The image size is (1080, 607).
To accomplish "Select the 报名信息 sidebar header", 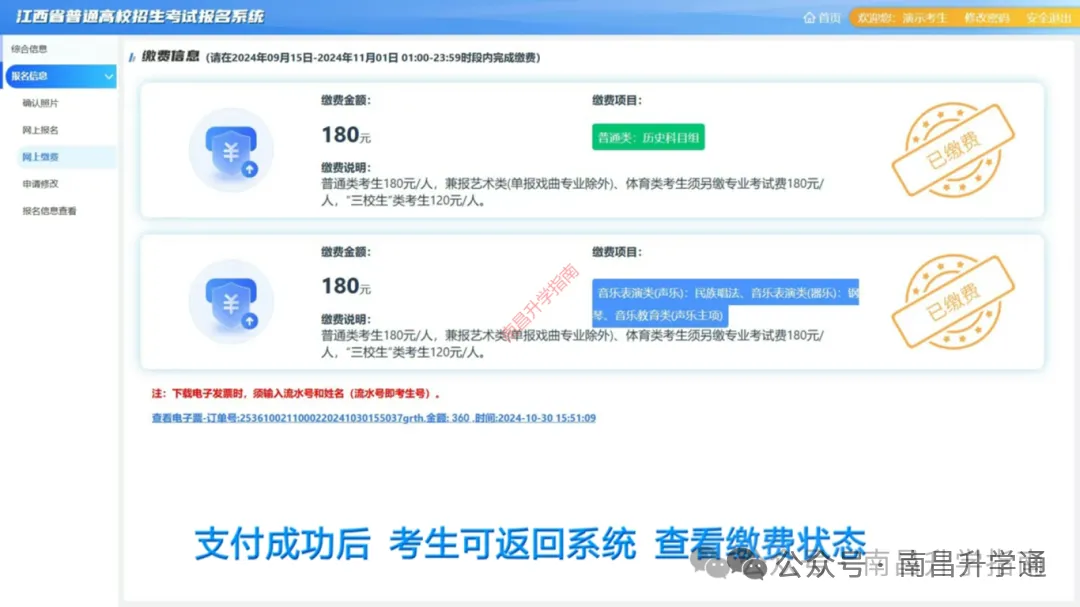I will tap(61, 76).
